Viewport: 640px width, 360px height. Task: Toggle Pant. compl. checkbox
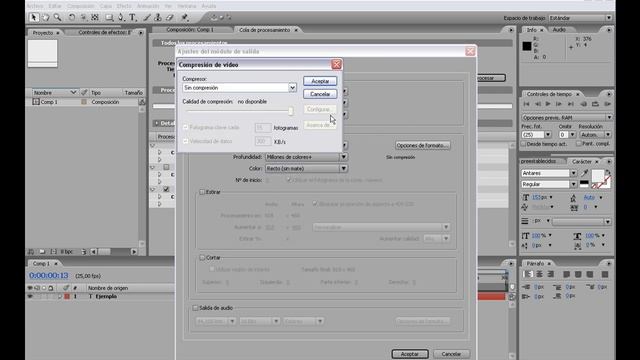(578, 144)
